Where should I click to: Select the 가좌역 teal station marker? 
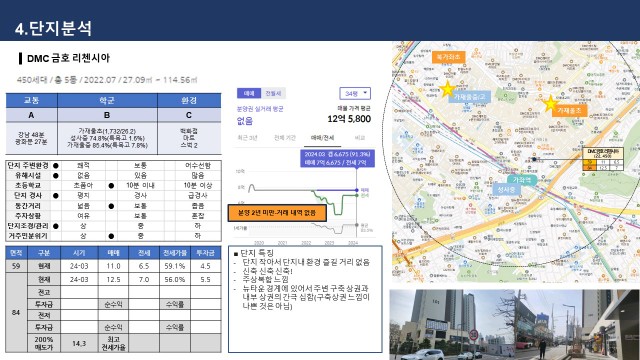522,180
